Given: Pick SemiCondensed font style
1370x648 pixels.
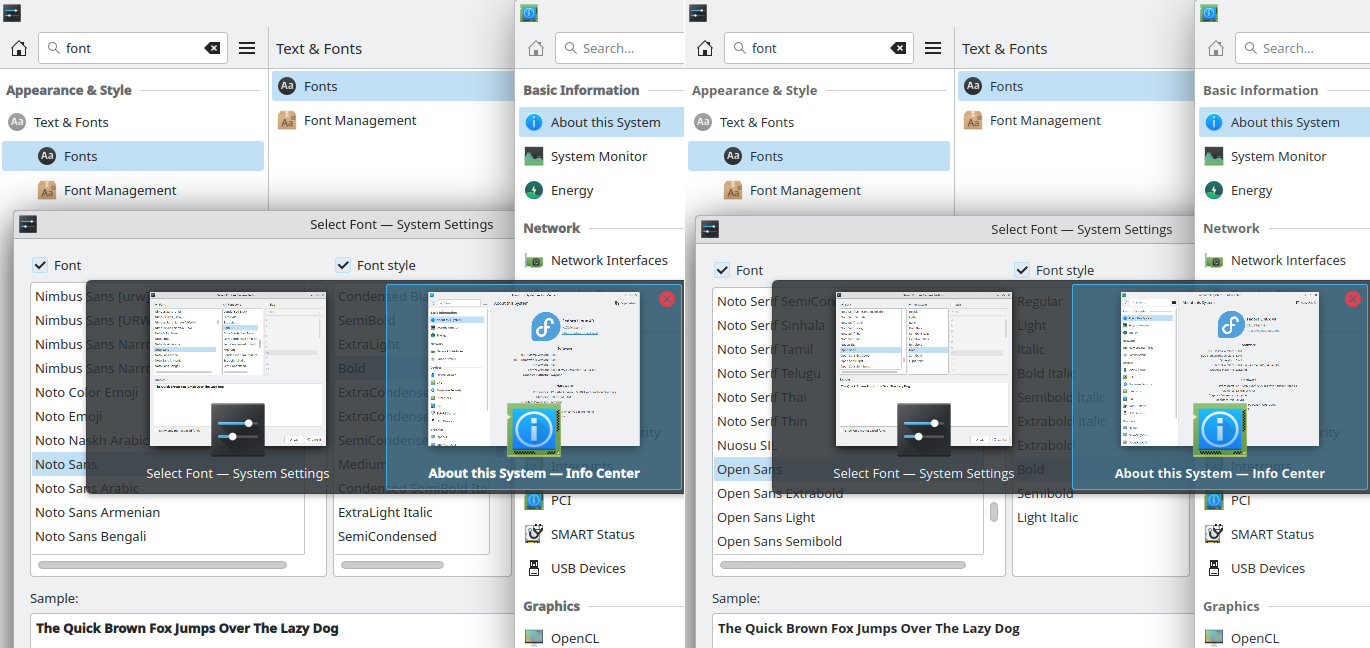Looking at the screenshot, I should (x=387, y=536).
